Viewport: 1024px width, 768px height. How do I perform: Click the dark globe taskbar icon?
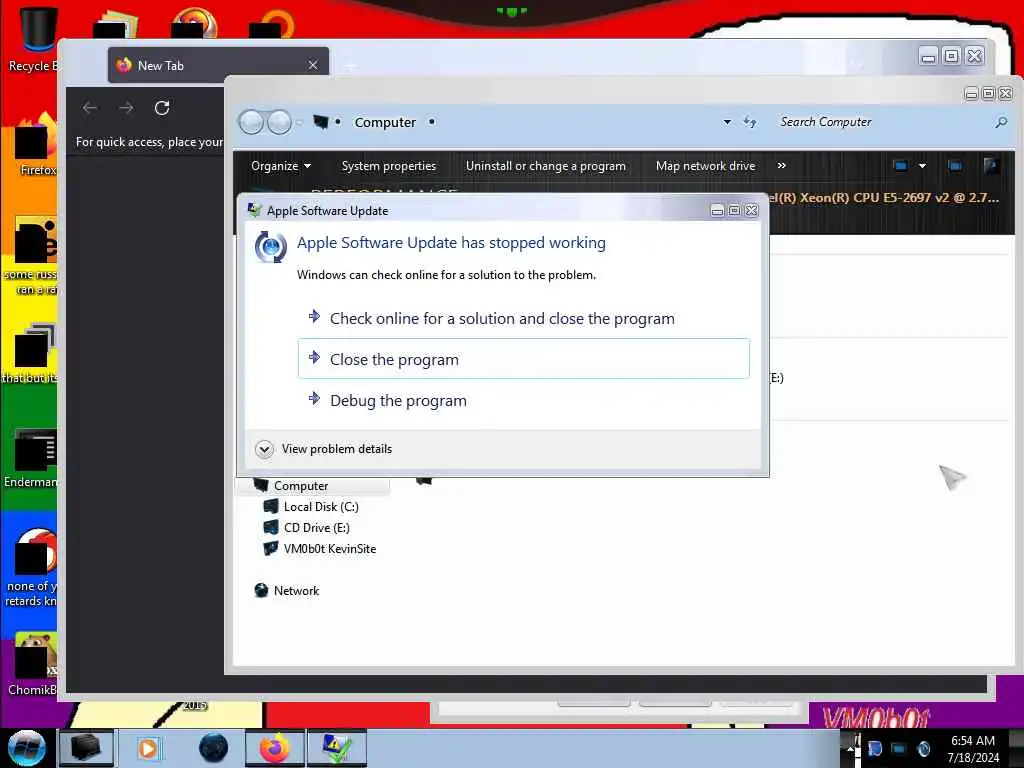pos(214,748)
